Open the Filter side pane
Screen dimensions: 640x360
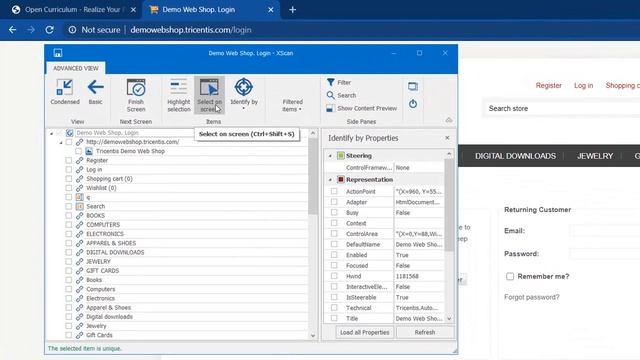(x=339, y=82)
